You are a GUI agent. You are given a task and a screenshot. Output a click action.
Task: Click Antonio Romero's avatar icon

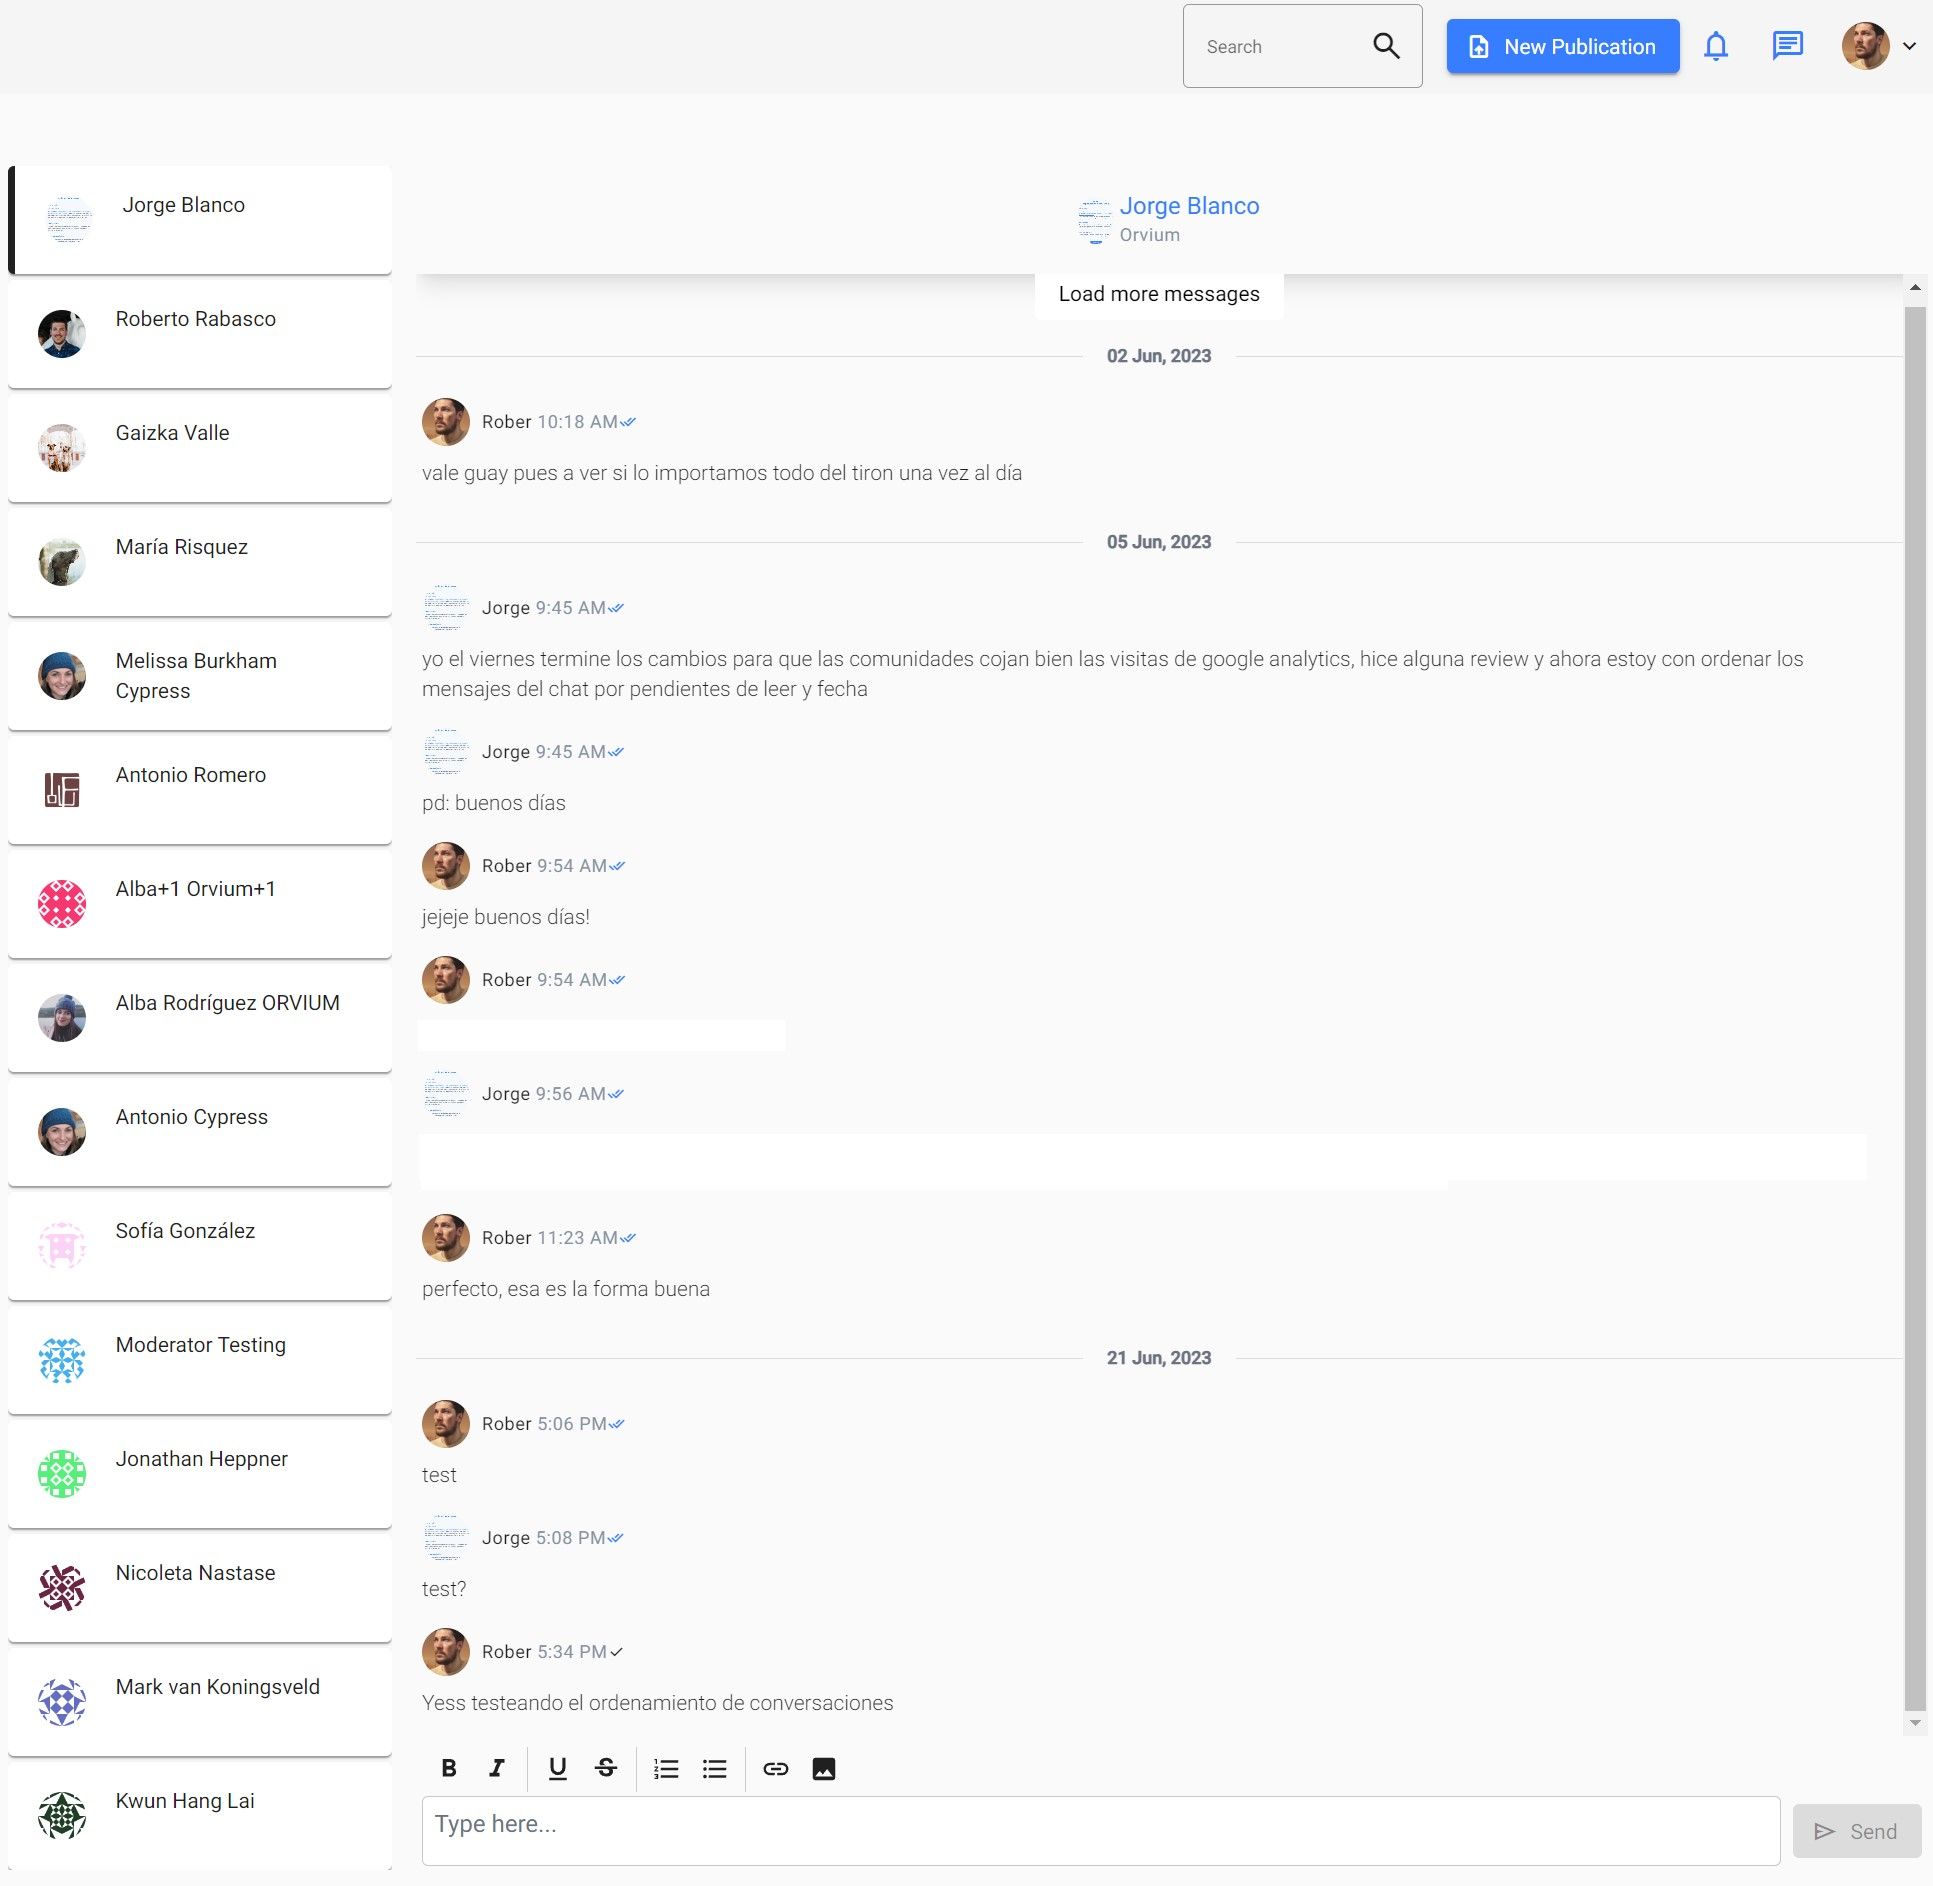(x=62, y=790)
